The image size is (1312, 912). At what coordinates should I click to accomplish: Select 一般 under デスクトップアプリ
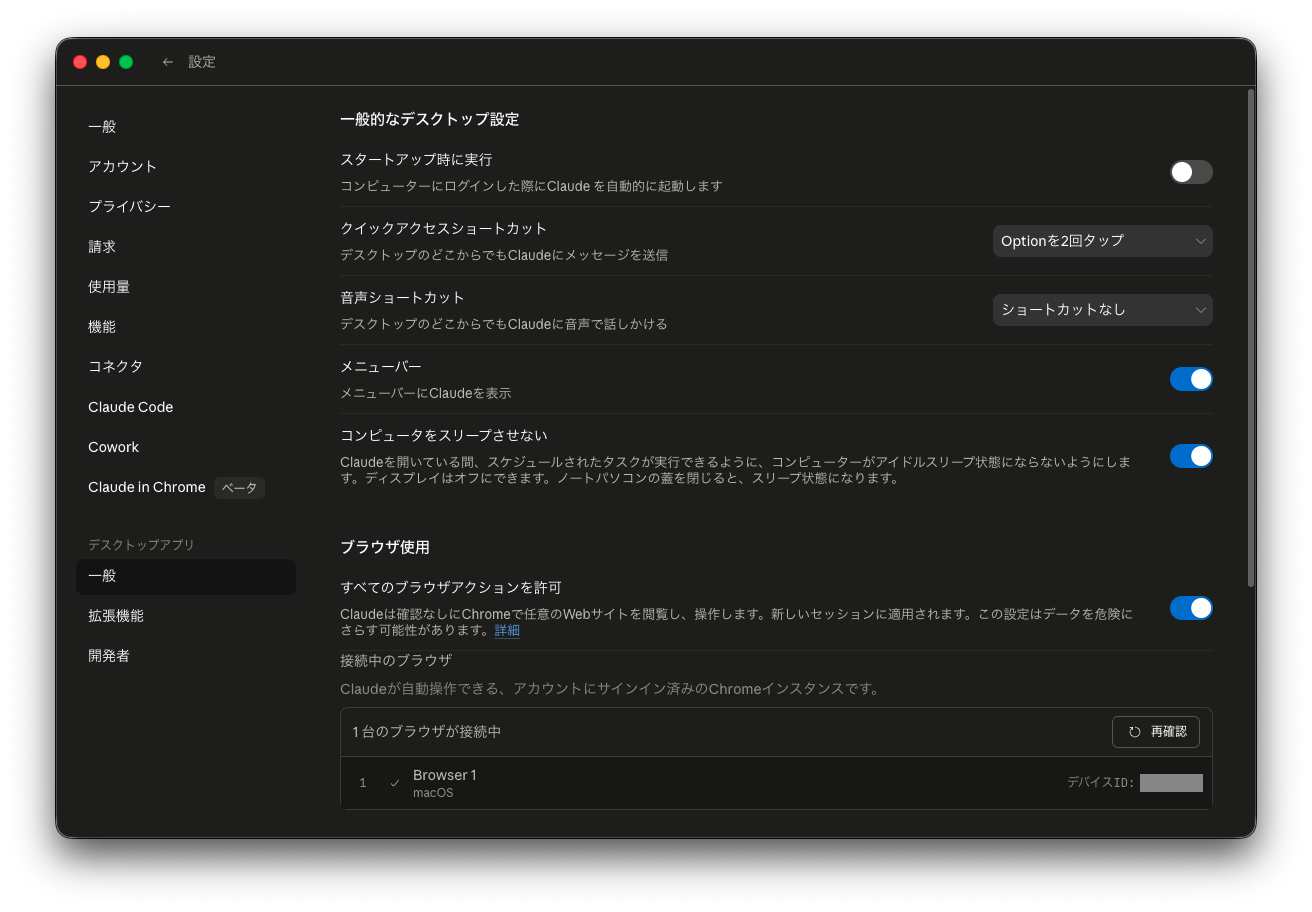tap(185, 576)
